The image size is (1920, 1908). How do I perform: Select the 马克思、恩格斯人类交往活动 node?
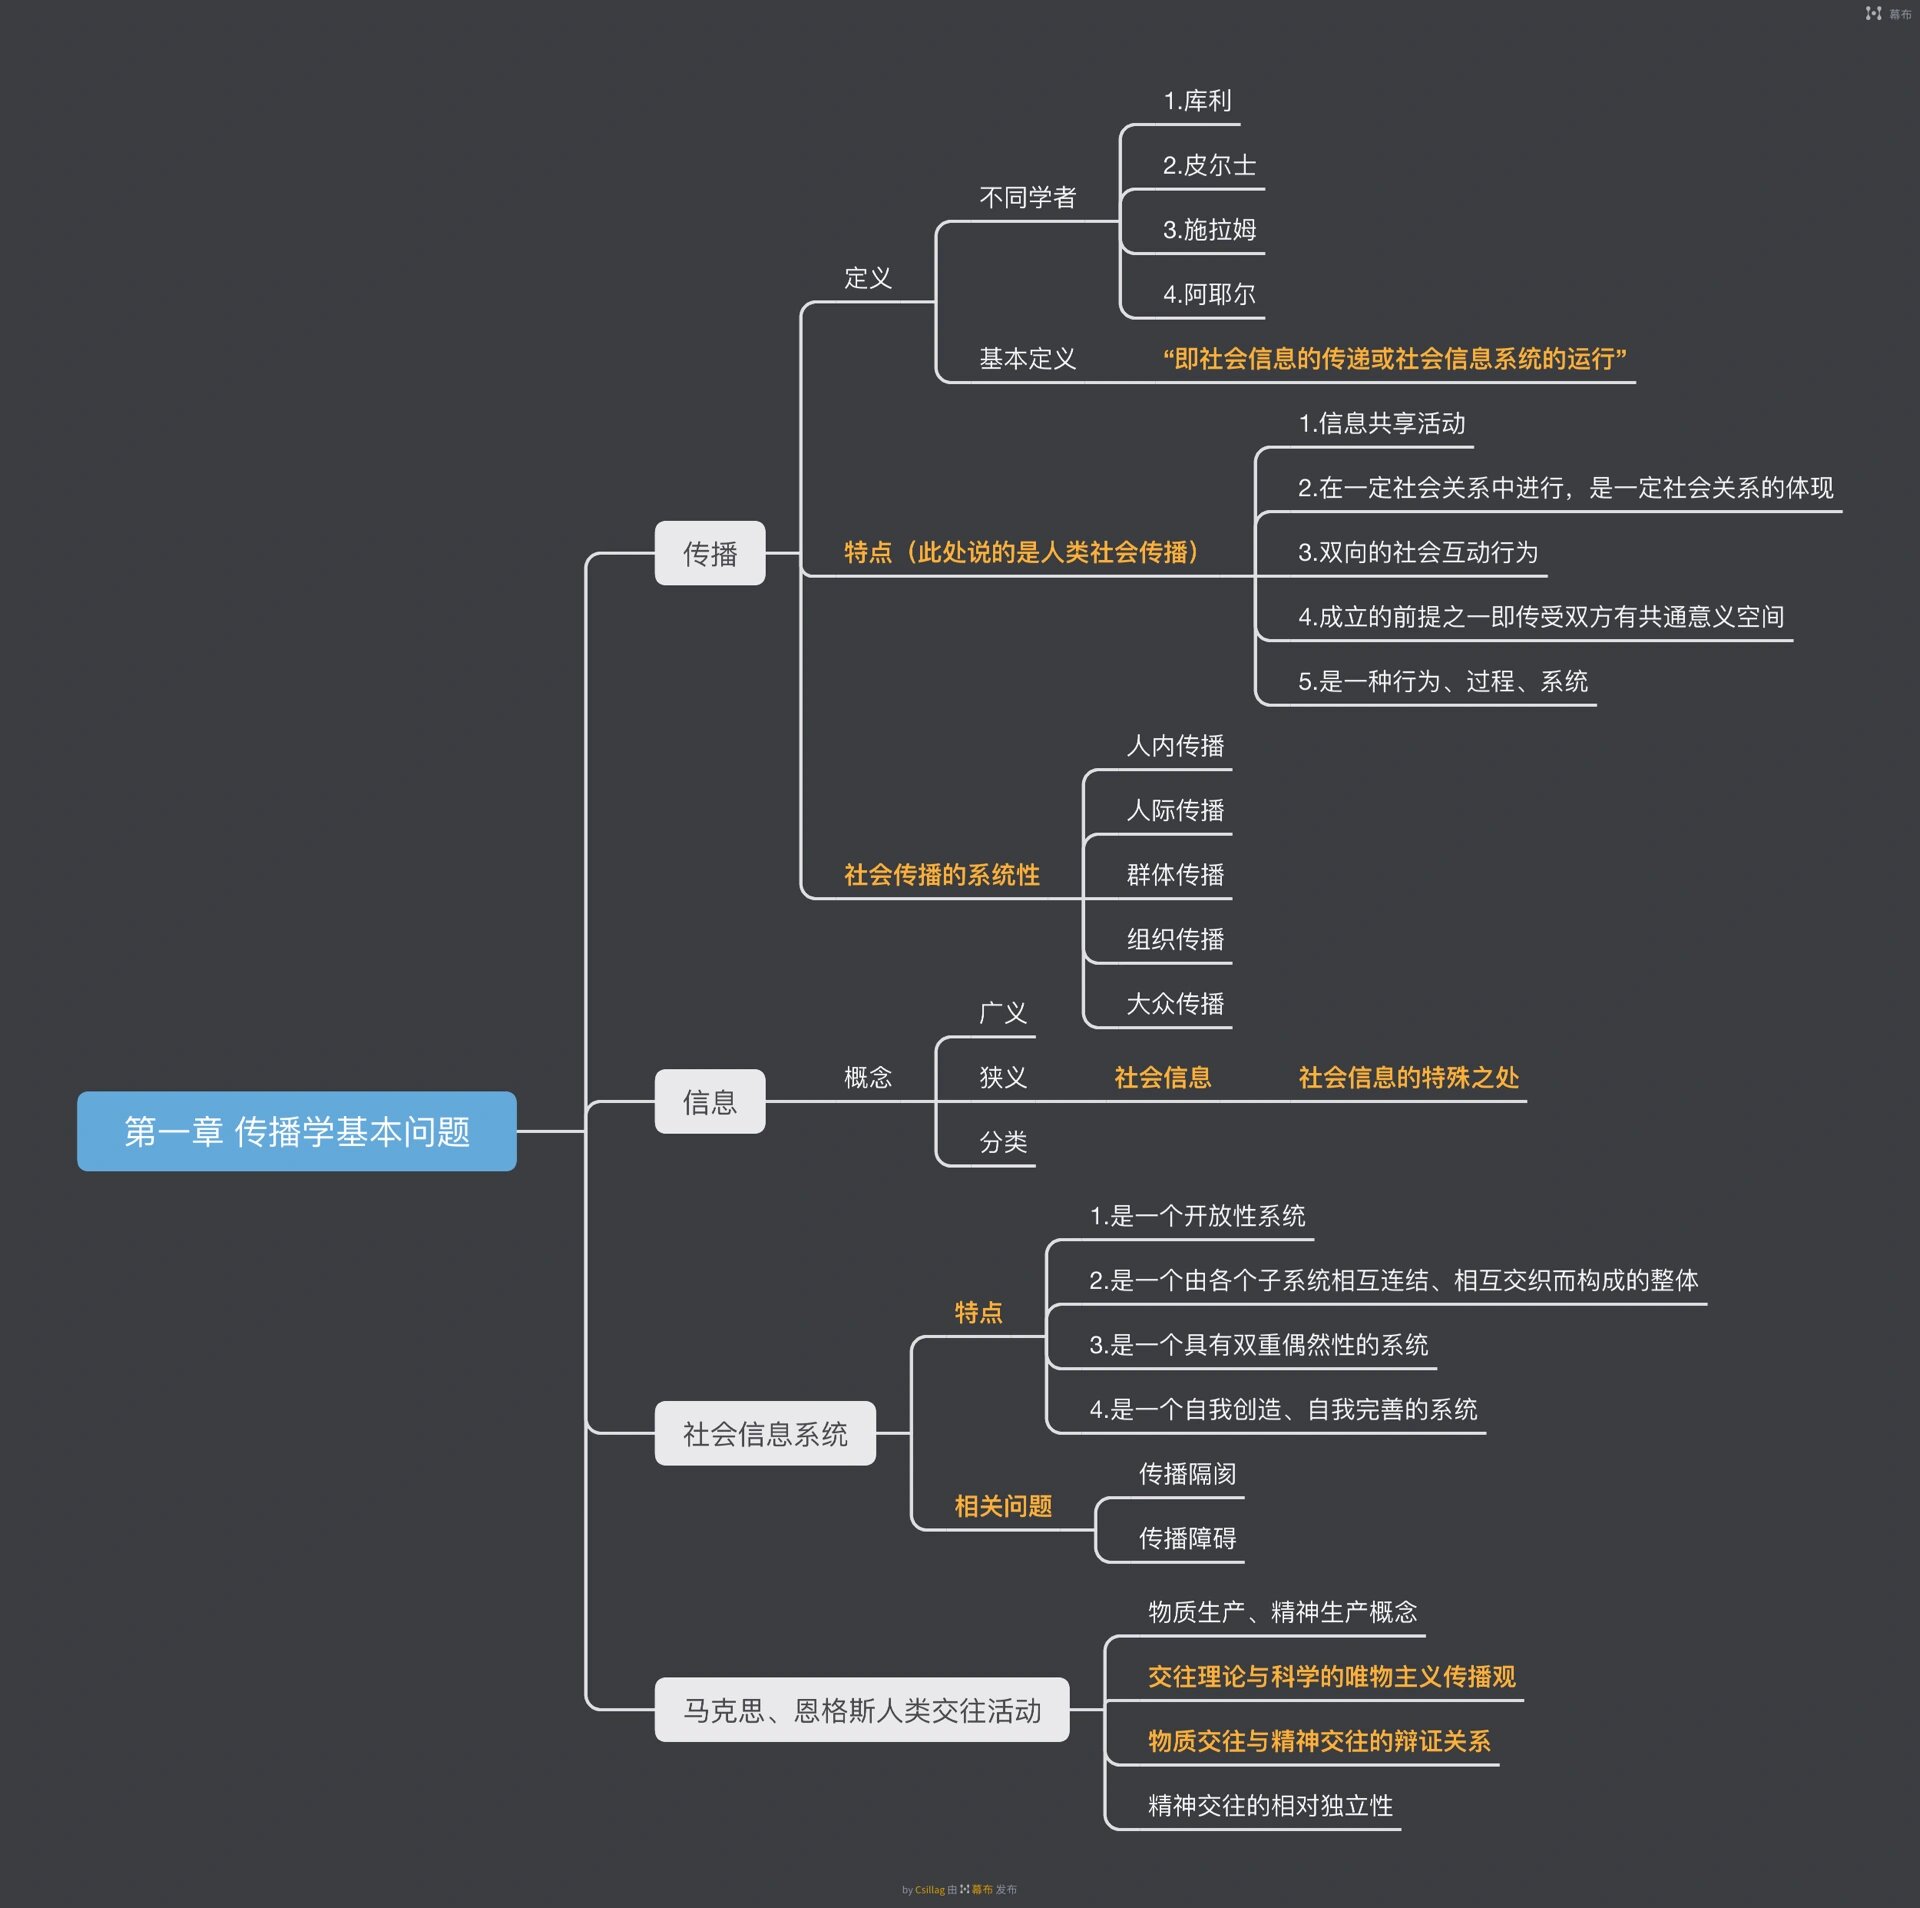pos(862,1710)
